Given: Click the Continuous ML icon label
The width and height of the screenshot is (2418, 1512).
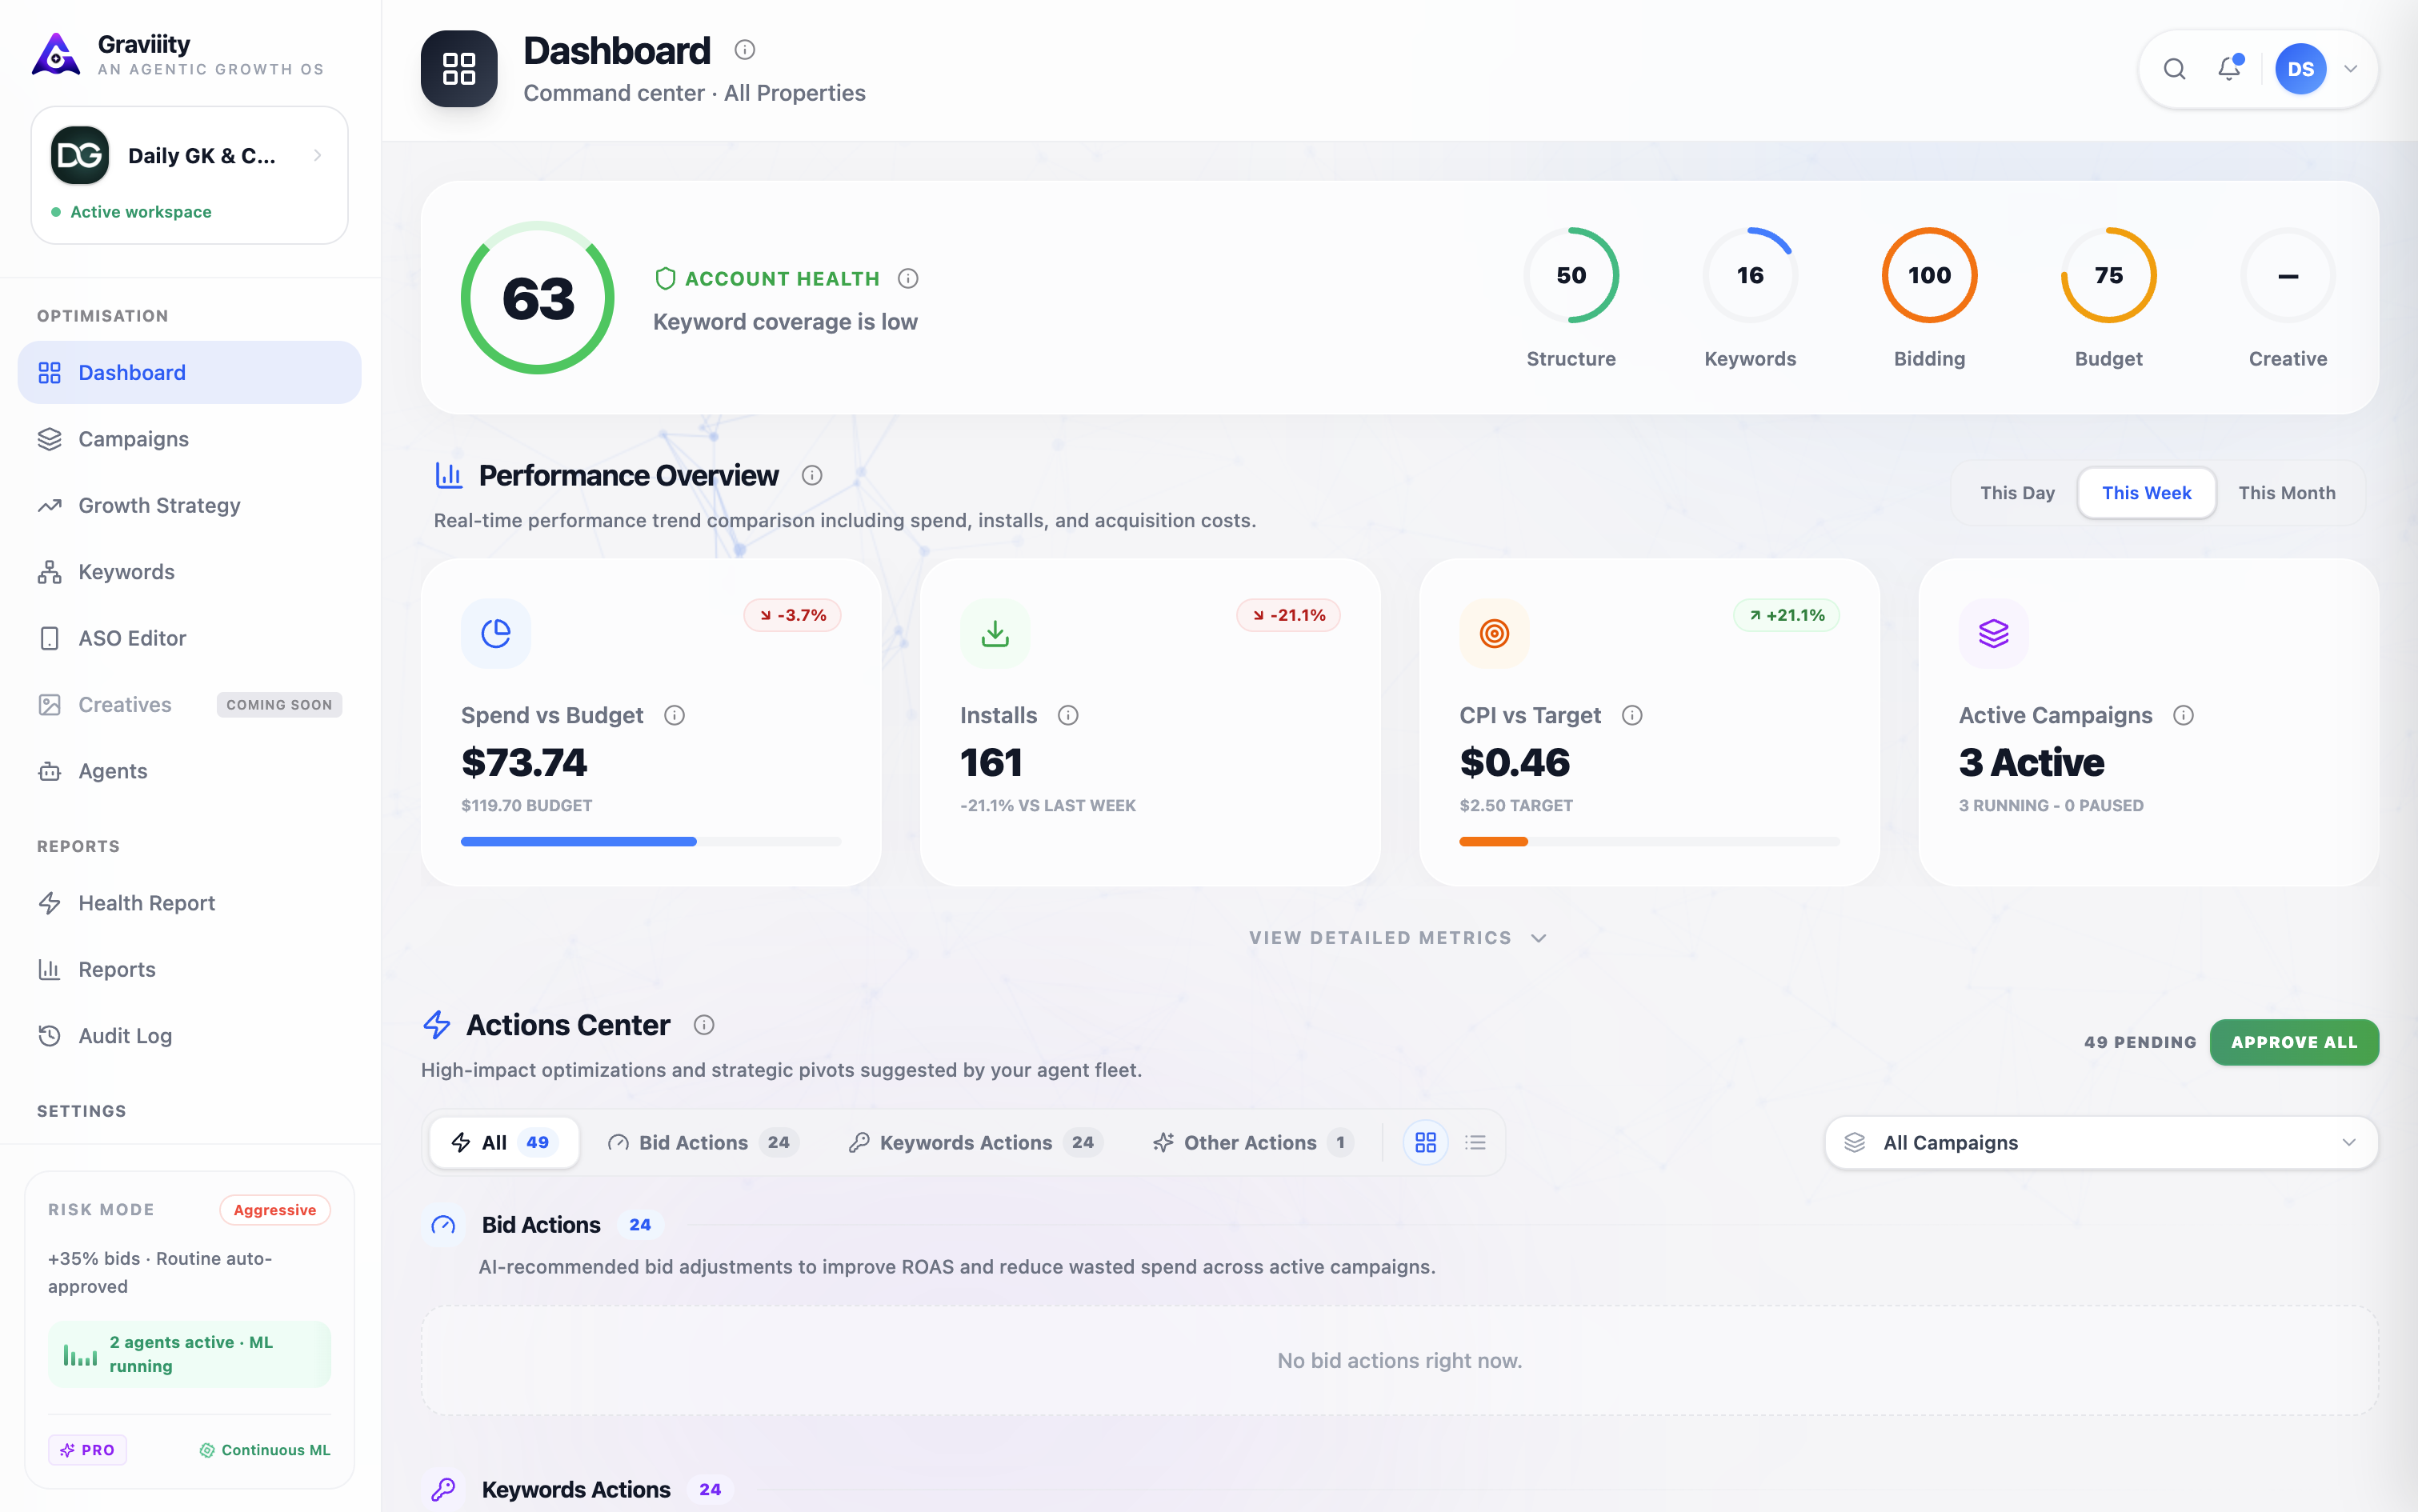Looking at the screenshot, I should 265,1450.
